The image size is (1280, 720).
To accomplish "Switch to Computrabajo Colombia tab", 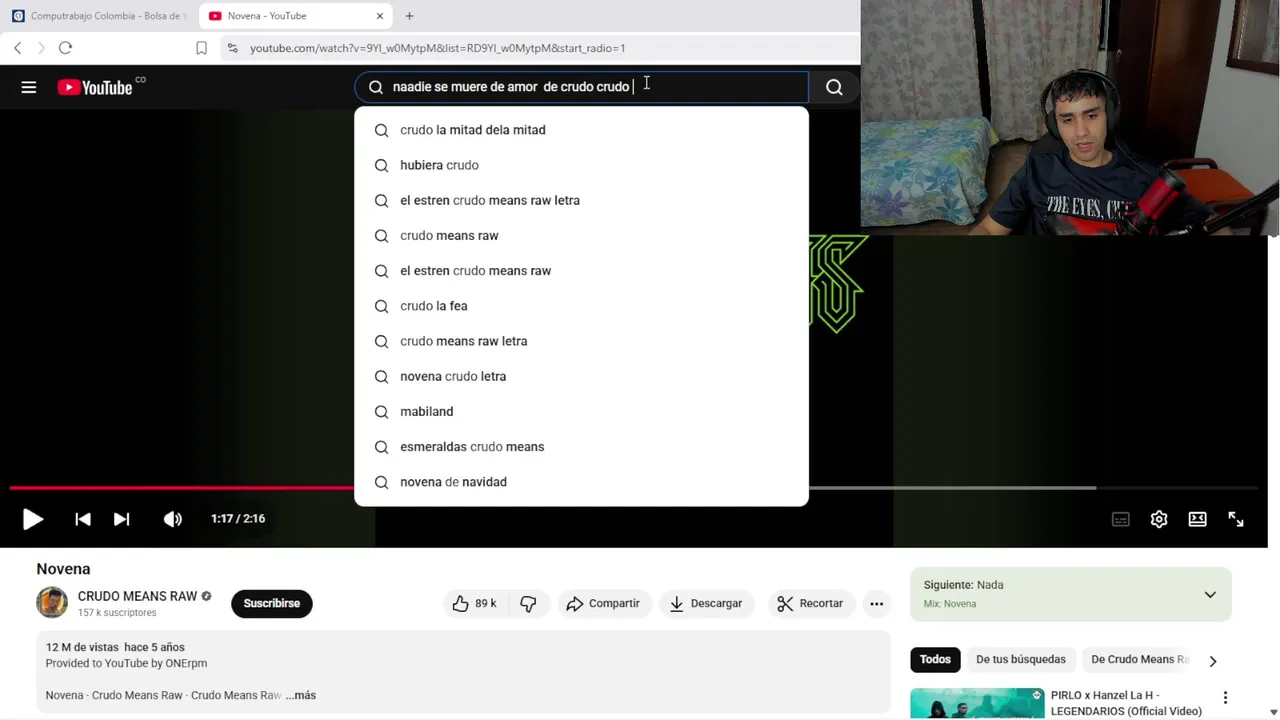I will coord(99,16).
